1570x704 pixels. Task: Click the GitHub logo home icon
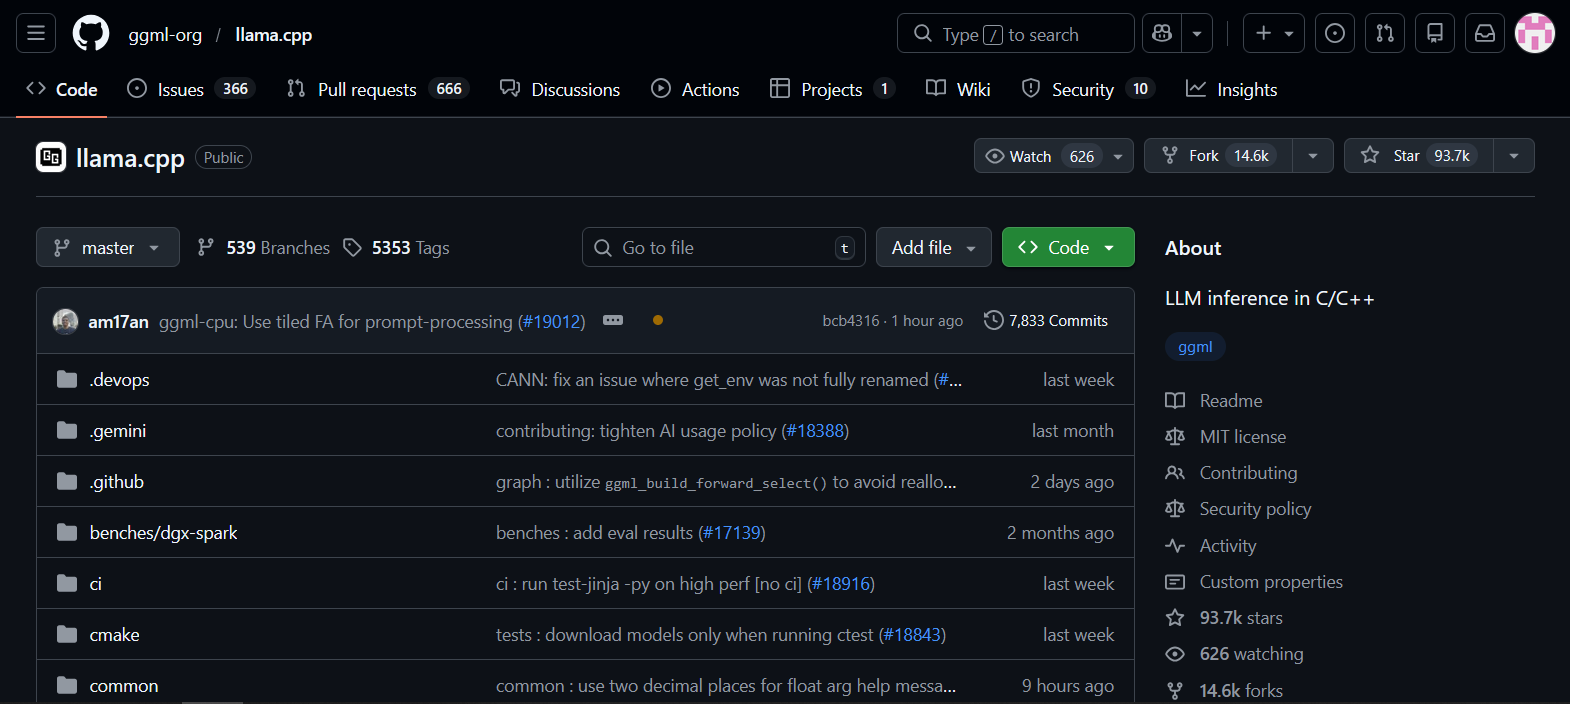91,33
